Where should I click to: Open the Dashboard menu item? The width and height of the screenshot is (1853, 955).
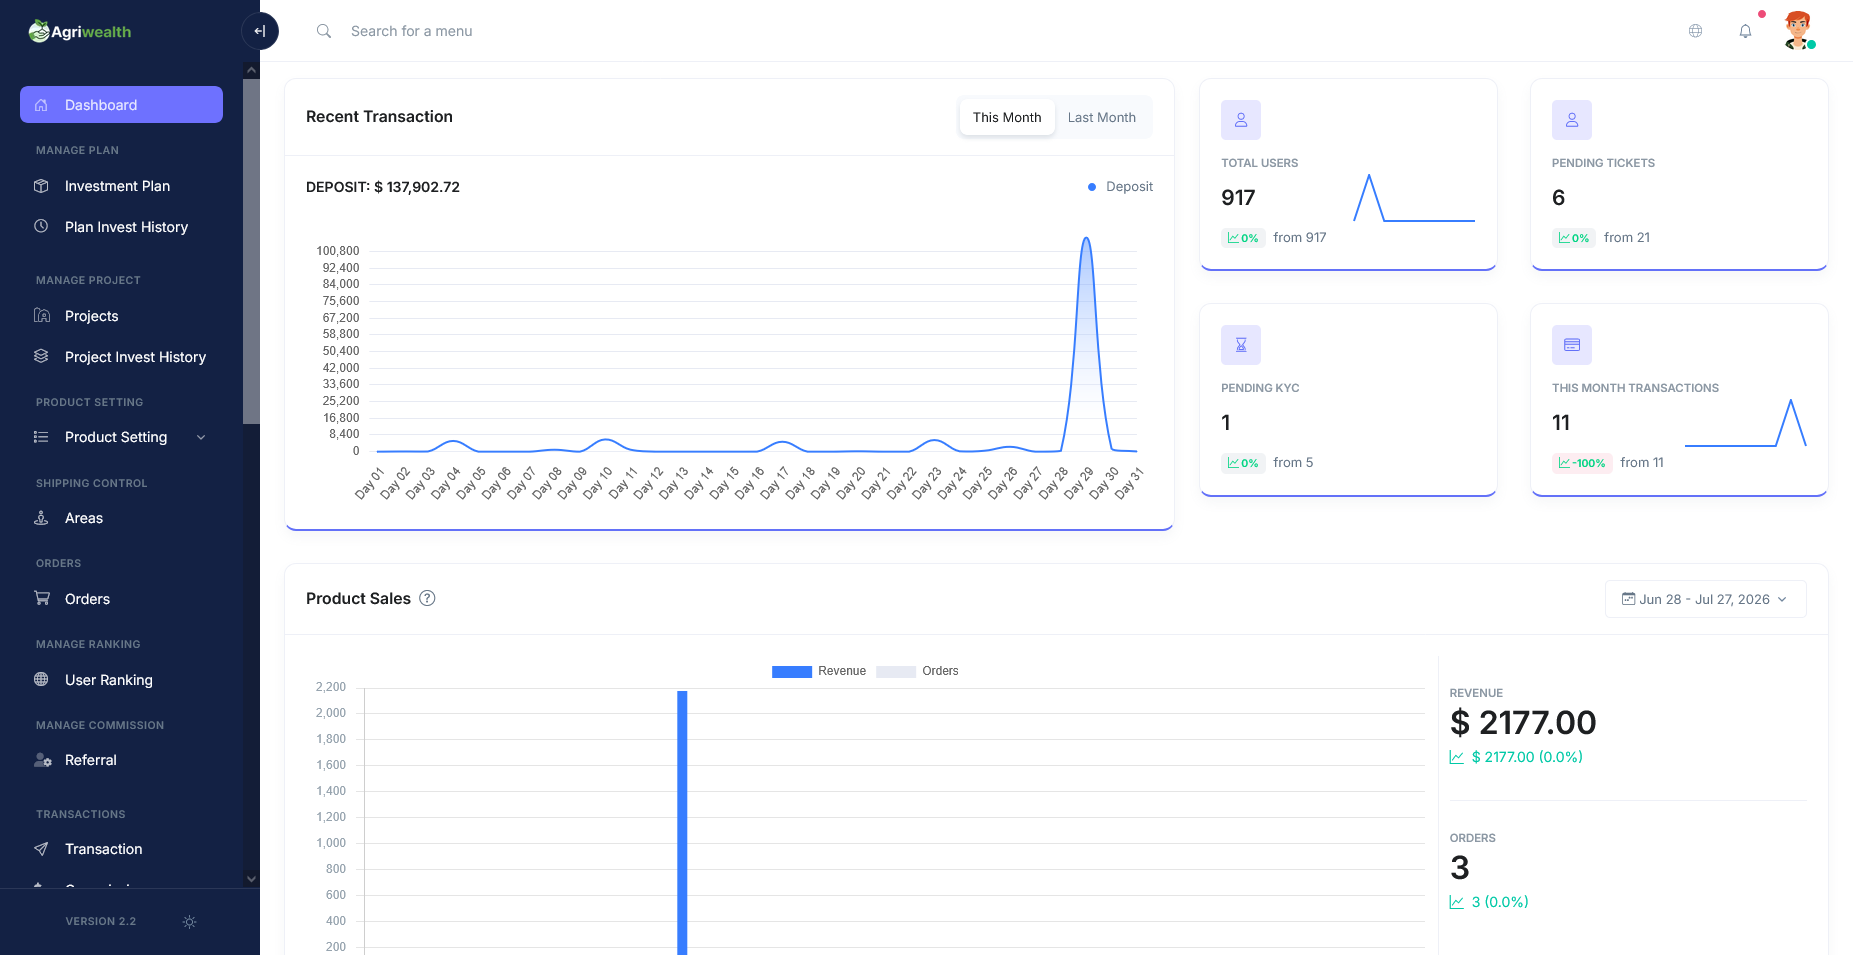(121, 105)
